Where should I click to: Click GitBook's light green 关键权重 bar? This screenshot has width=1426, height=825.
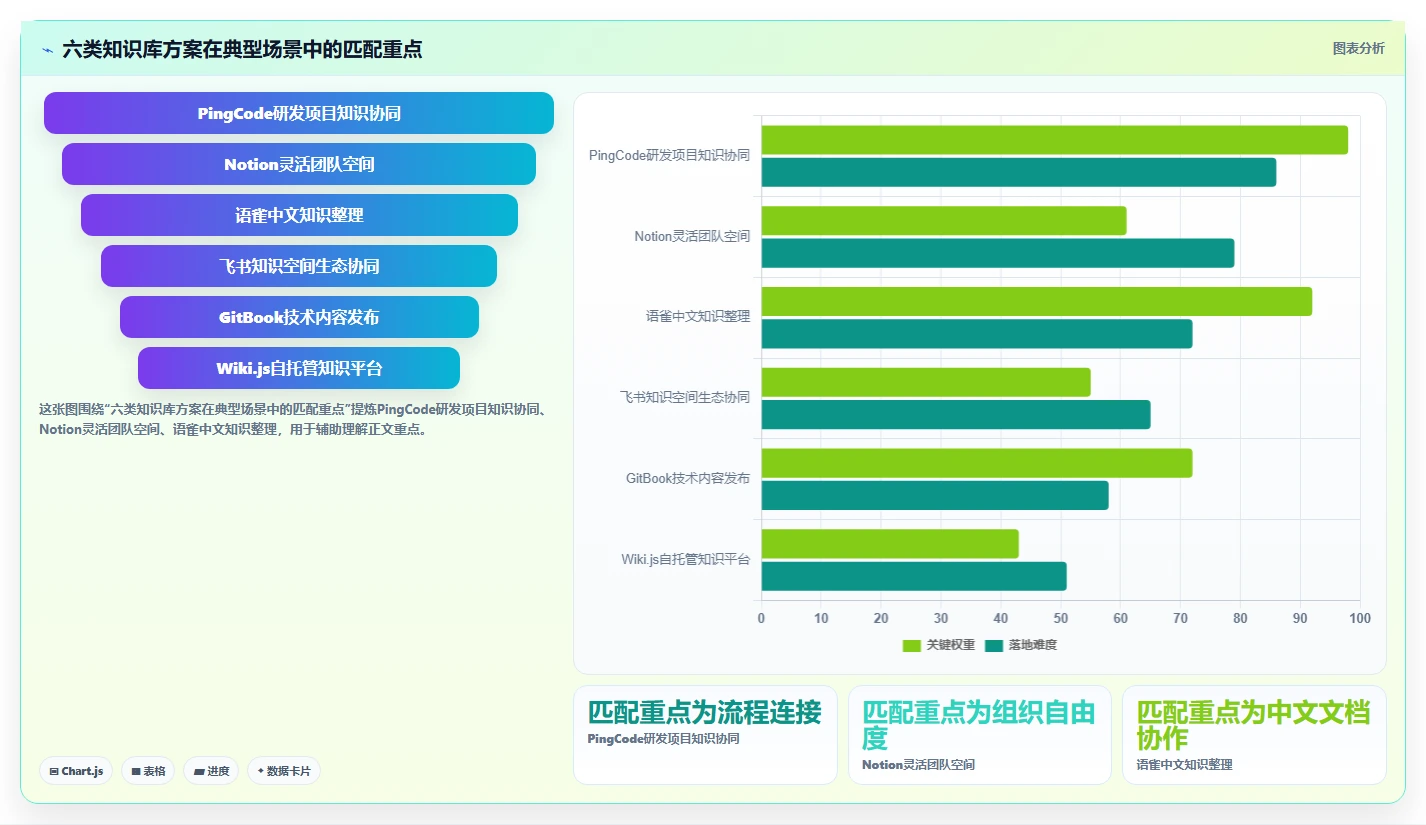pyautogui.click(x=976, y=463)
